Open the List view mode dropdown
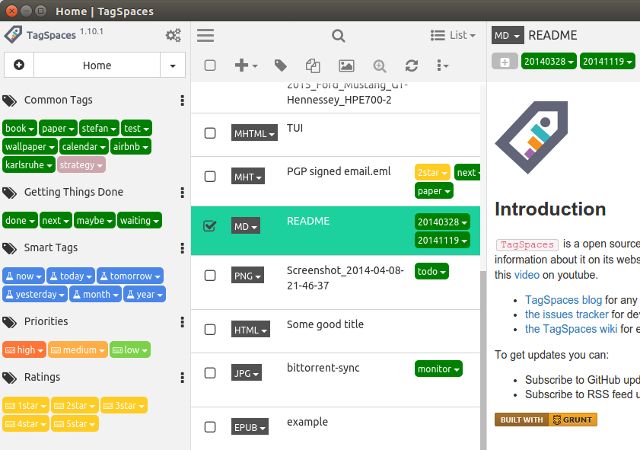The image size is (640, 450). [x=453, y=36]
